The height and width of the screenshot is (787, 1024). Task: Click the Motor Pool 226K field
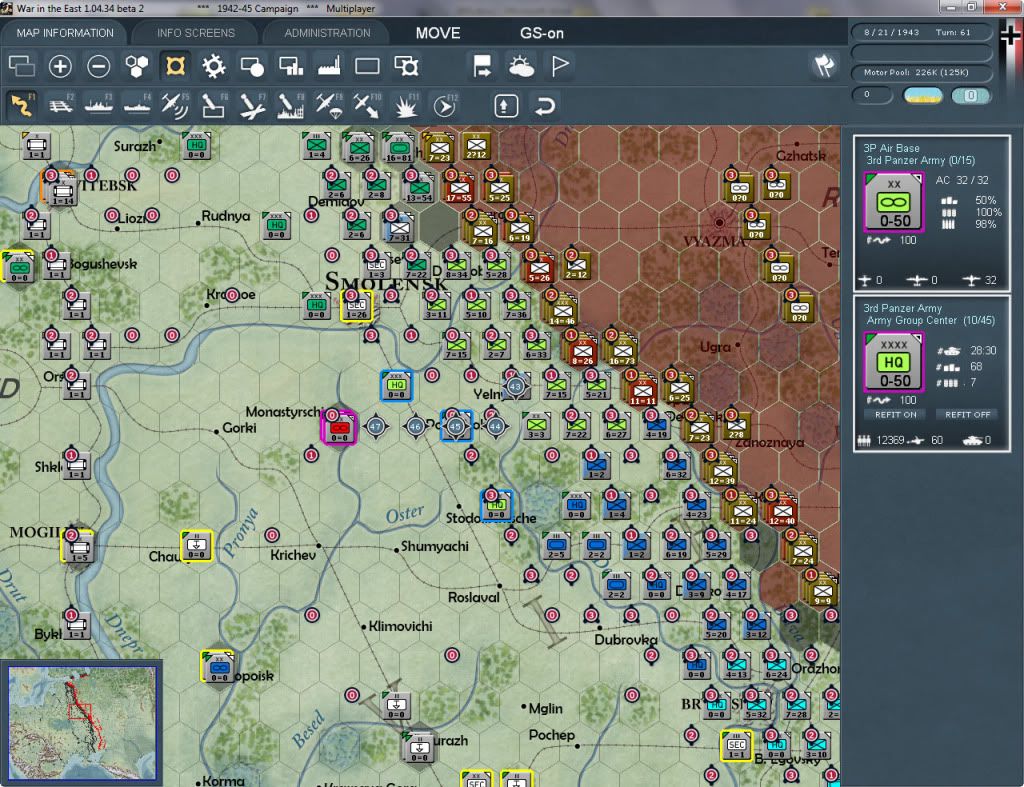click(x=921, y=72)
